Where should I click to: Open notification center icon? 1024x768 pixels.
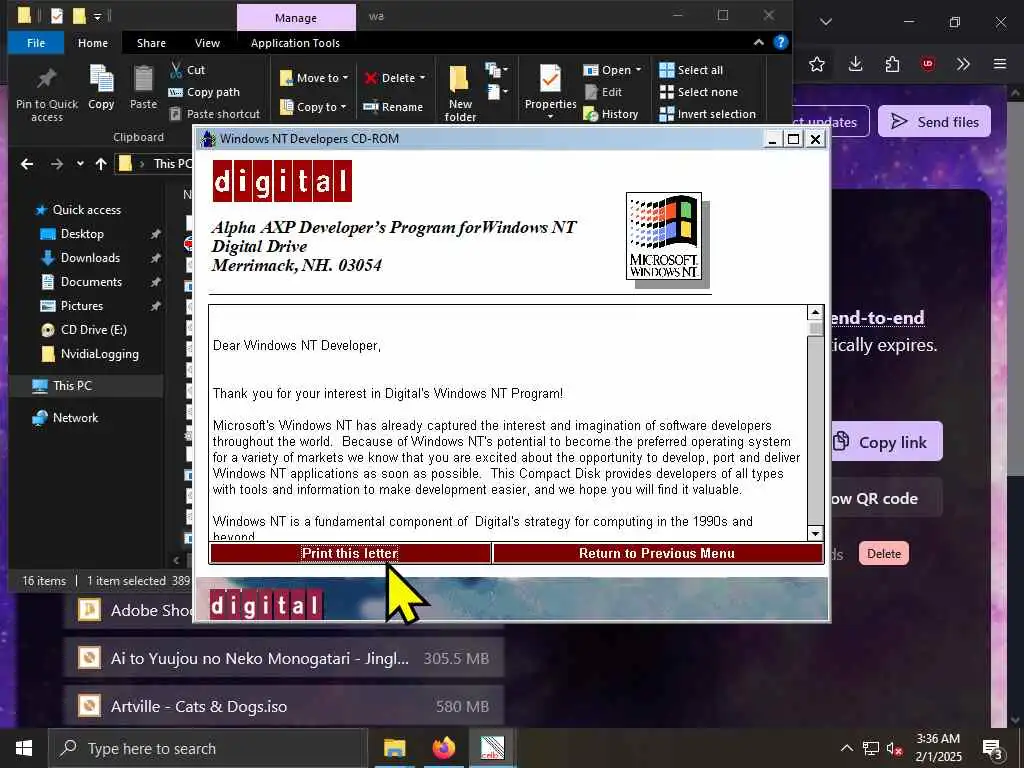(993, 749)
